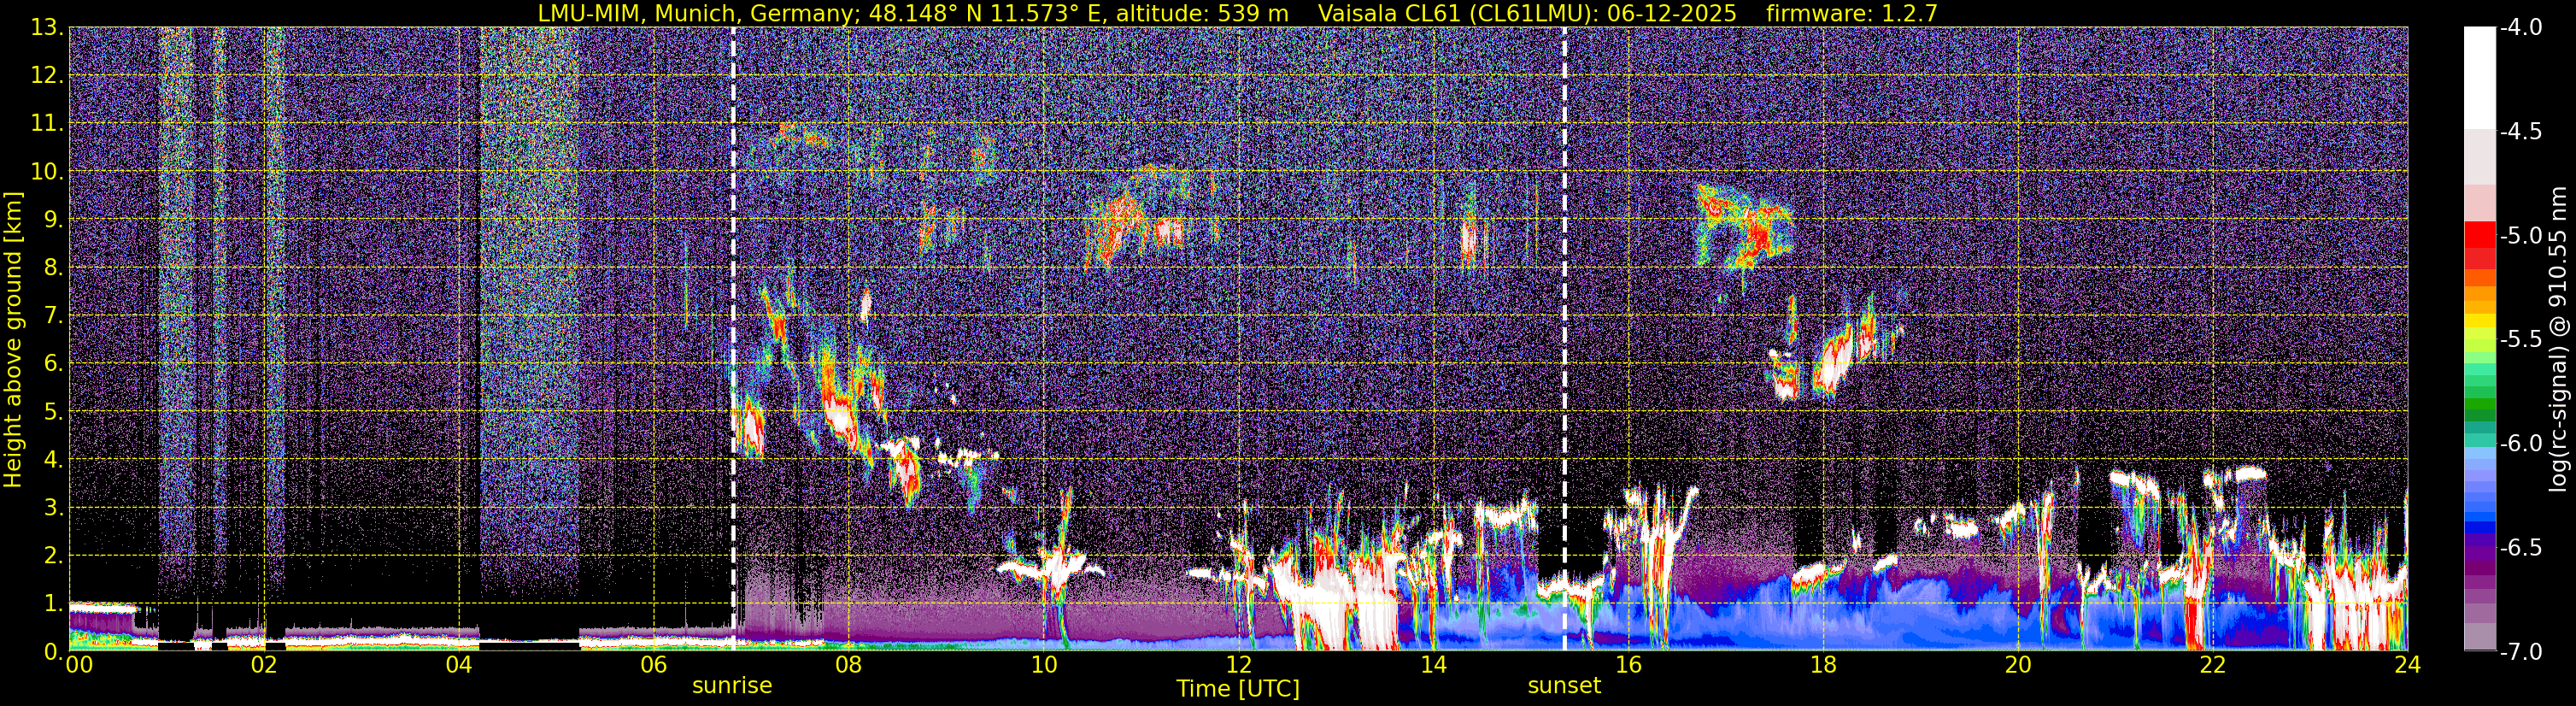Click the '08' time tick label
2576x706 pixels.
848,665
